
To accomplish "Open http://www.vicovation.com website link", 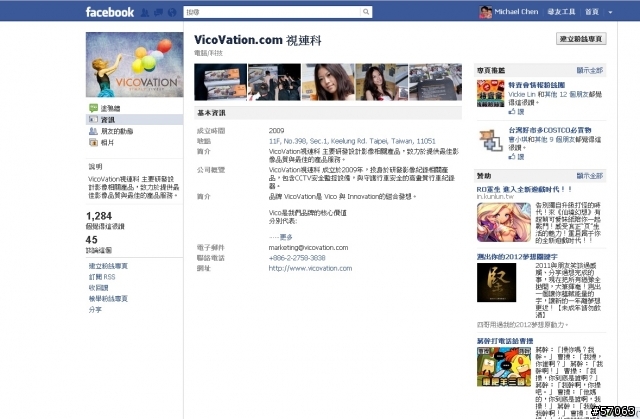I will click(x=310, y=268).
